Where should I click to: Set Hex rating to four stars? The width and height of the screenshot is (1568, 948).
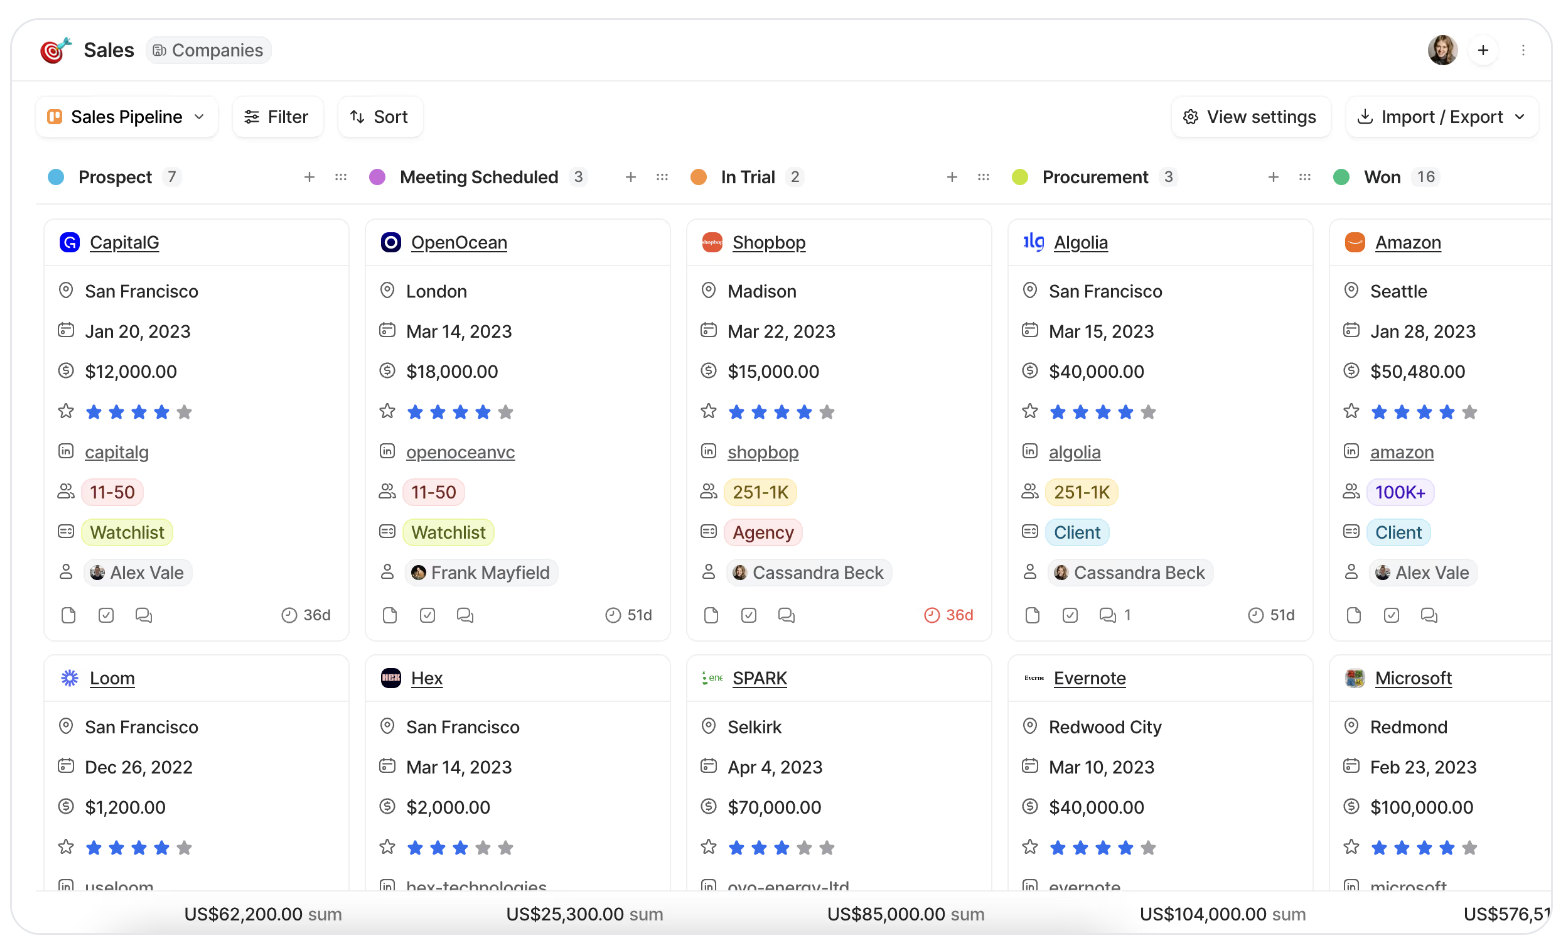[483, 848]
